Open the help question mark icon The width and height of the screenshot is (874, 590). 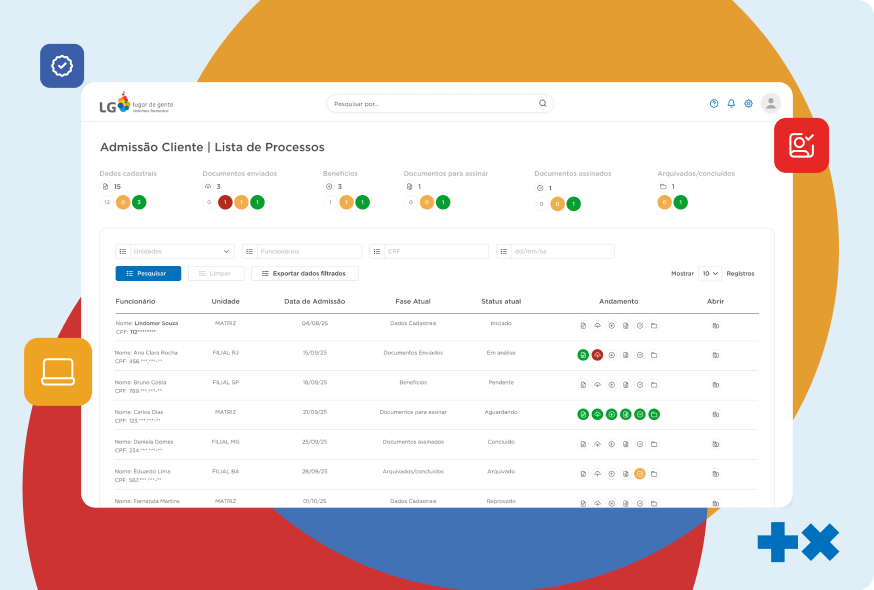tap(714, 103)
